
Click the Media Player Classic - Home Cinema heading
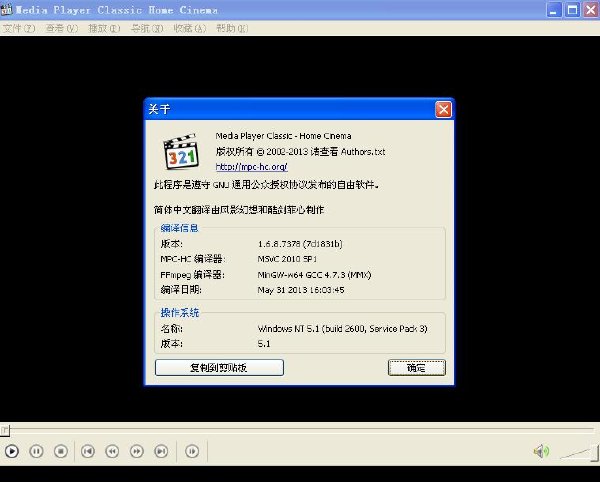click(x=283, y=136)
